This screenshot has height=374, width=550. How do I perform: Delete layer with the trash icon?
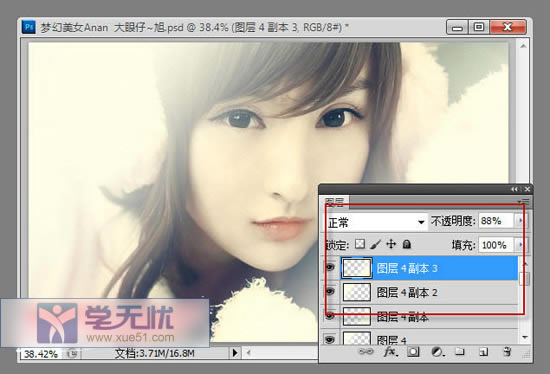pyautogui.click(x=507, y=351)
